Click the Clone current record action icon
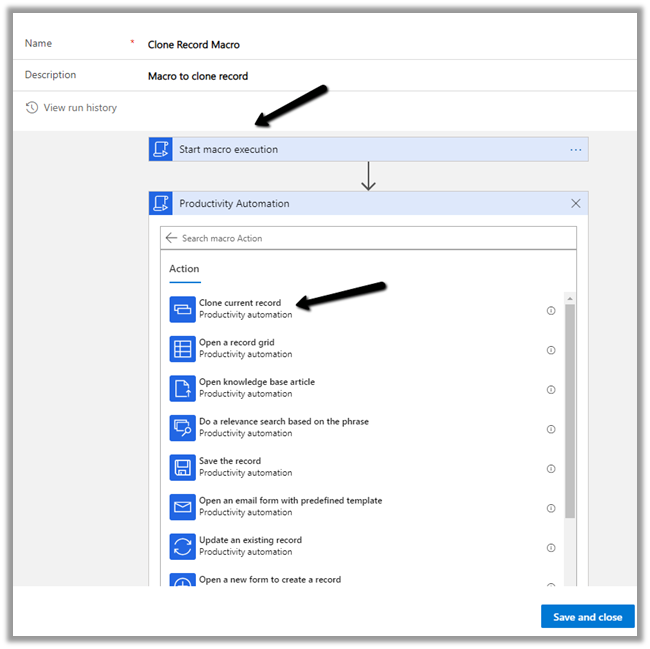Viewport: 650px width, 649px height. point(182,309)
